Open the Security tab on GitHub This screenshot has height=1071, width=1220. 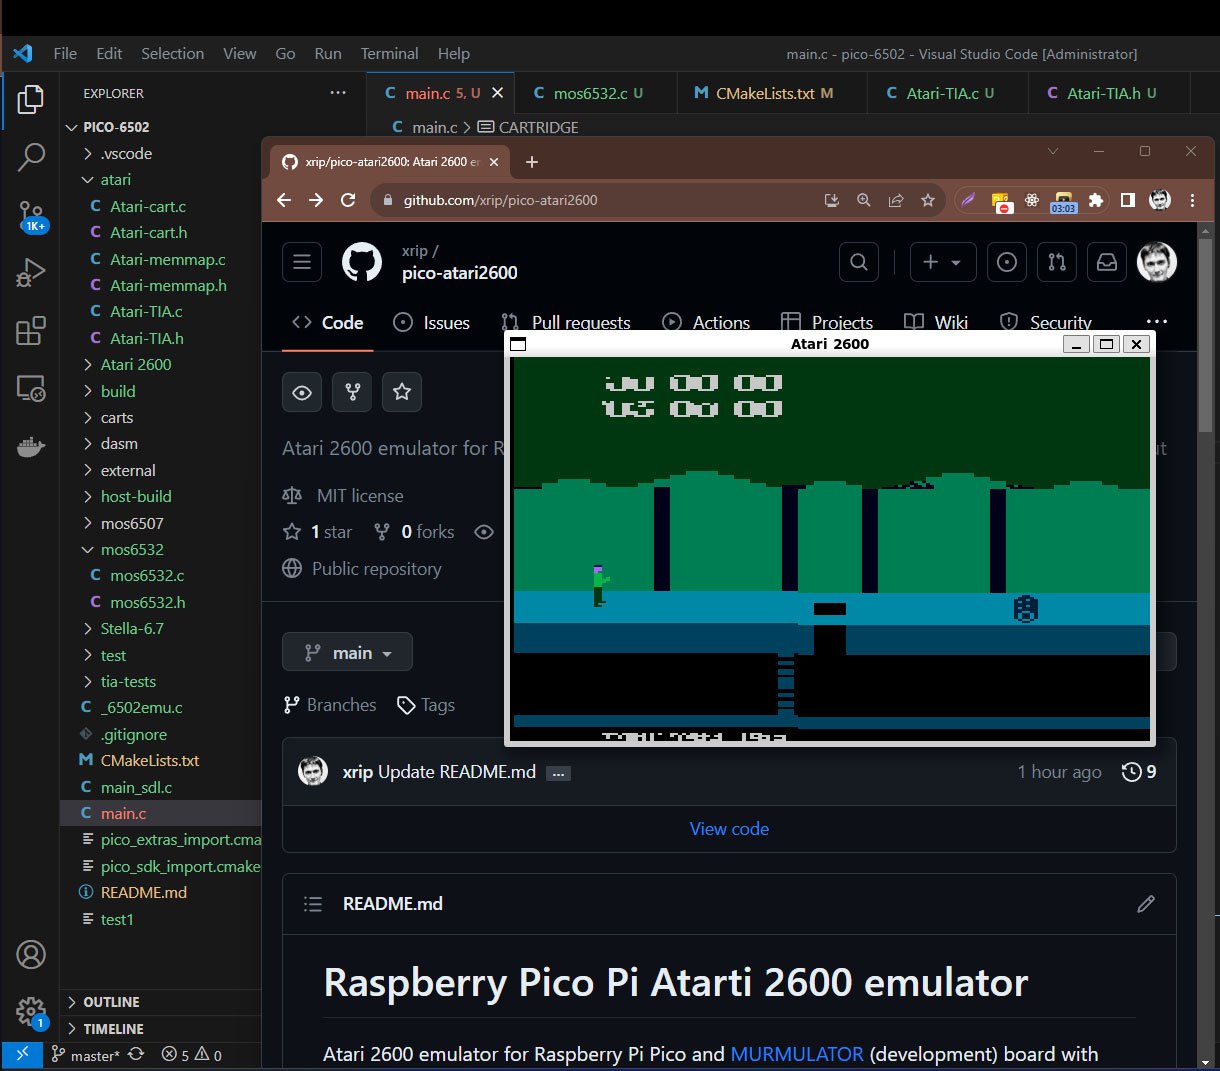pyautogui.click(x=1046, y=322)
